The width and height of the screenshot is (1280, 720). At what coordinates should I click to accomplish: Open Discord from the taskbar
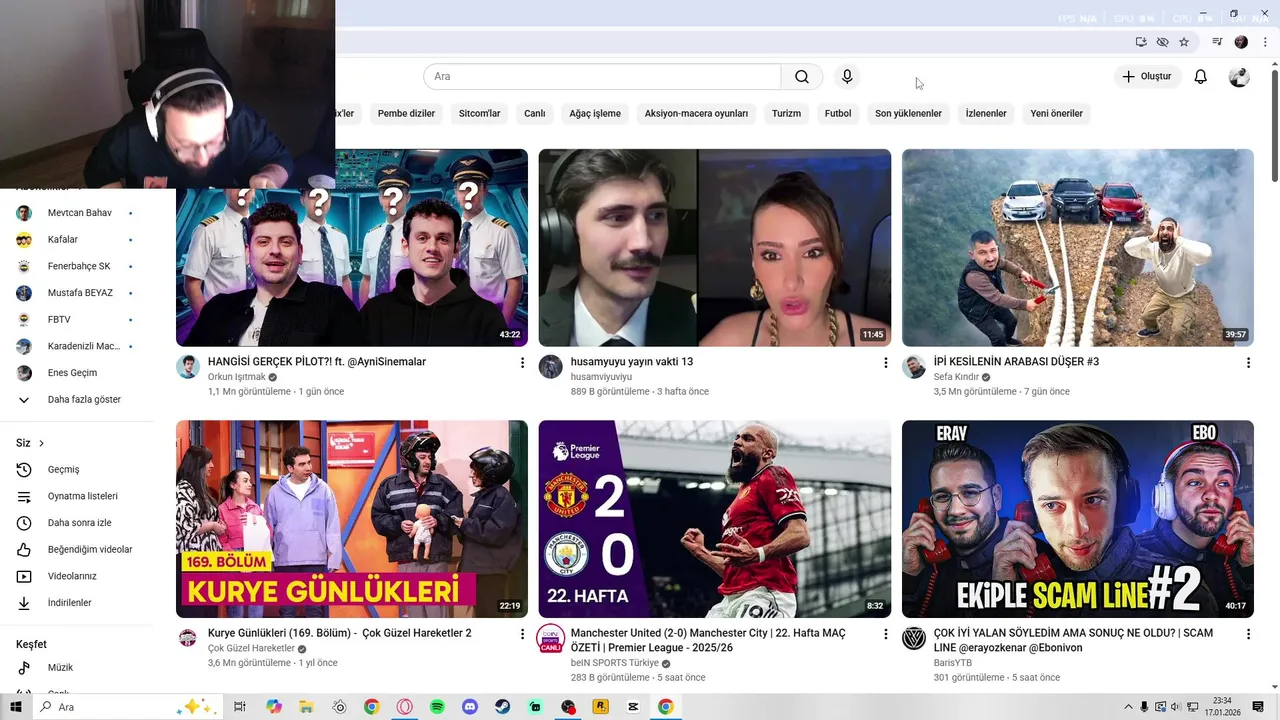tap(470, 707)
